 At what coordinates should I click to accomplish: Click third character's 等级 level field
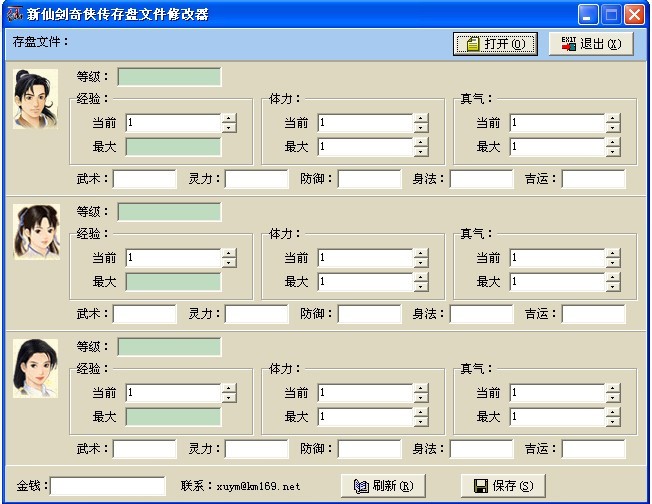point(169,347)
